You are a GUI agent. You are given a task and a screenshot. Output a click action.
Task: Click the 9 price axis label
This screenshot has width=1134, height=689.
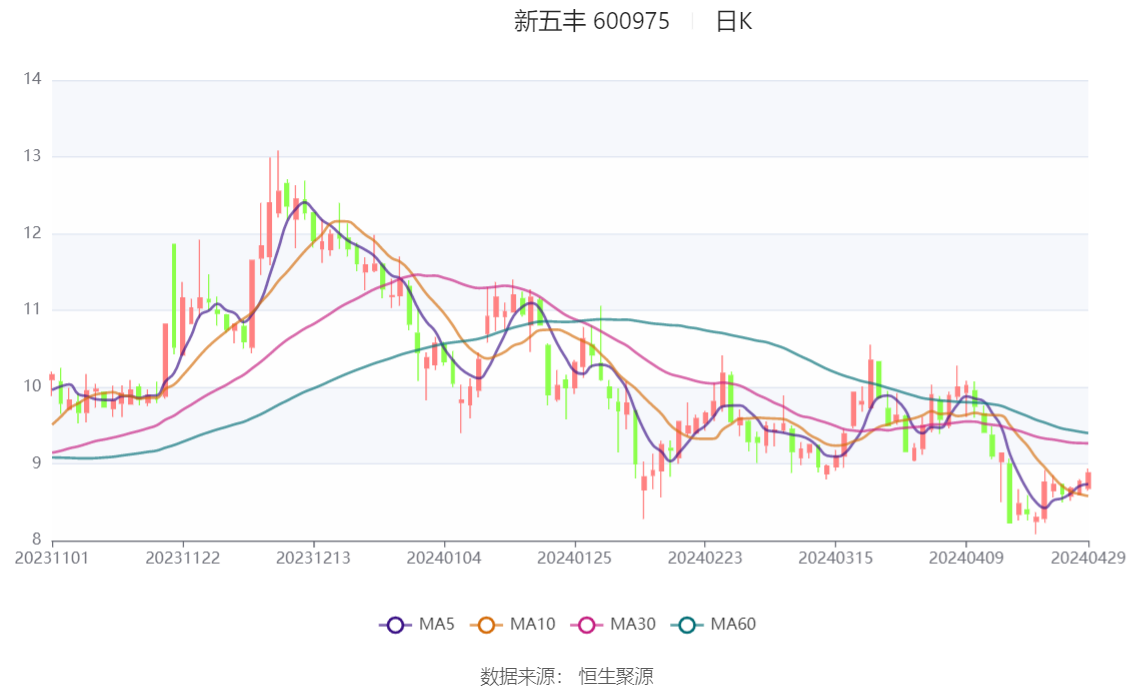[x=36, y=463]
